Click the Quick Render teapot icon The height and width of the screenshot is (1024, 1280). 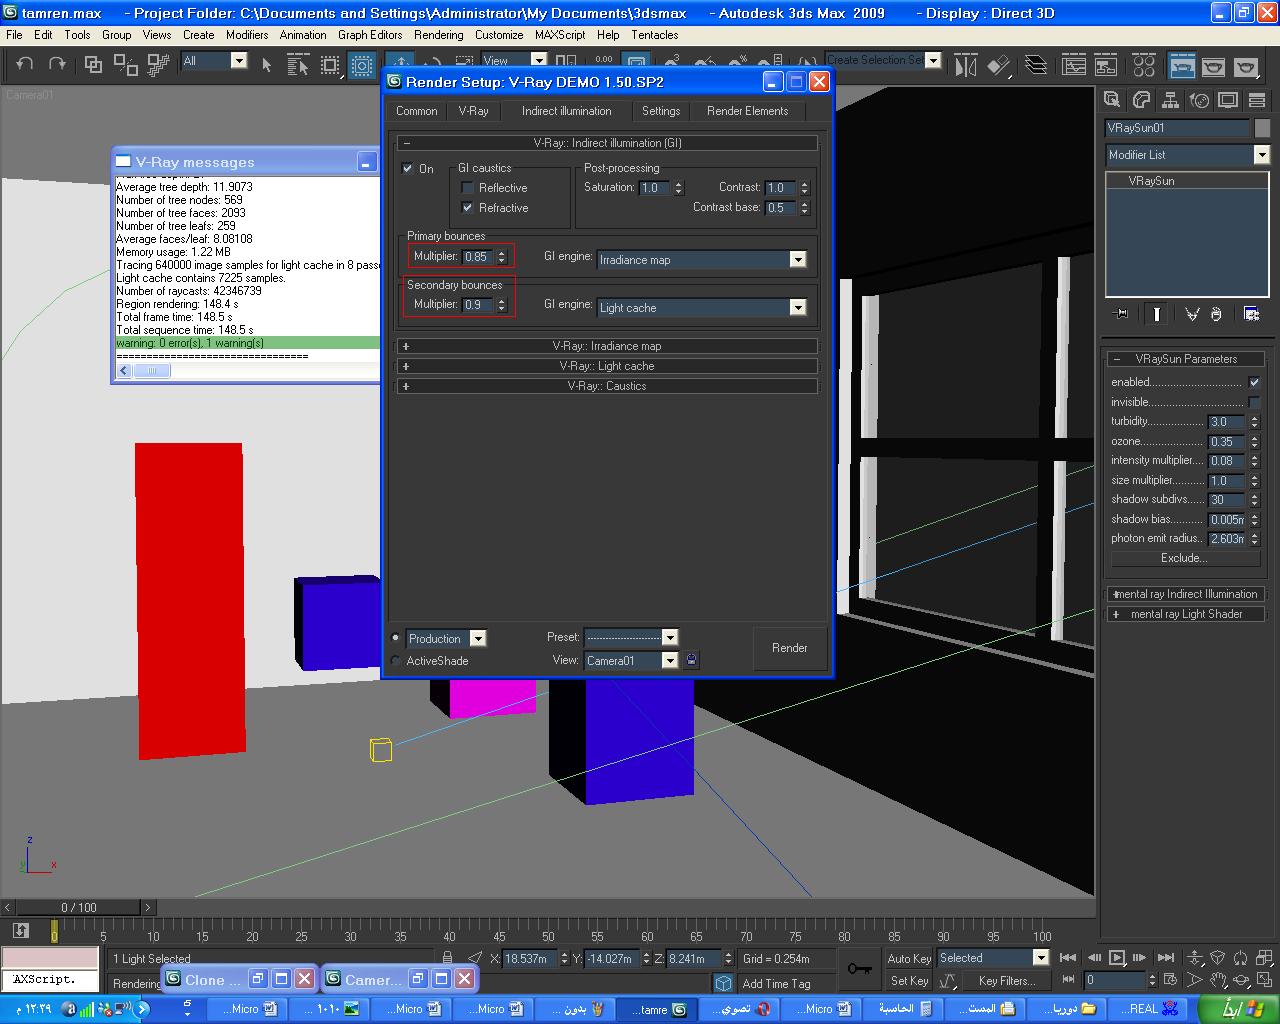[x=1246, y=66]
